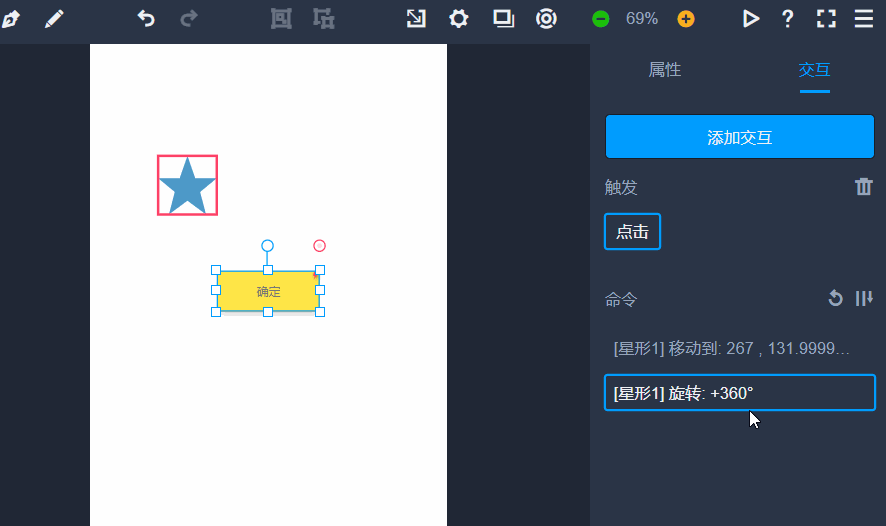The image size is (886, 526).
Task: Click the resize canvas icon
Action: pos(415,19)
